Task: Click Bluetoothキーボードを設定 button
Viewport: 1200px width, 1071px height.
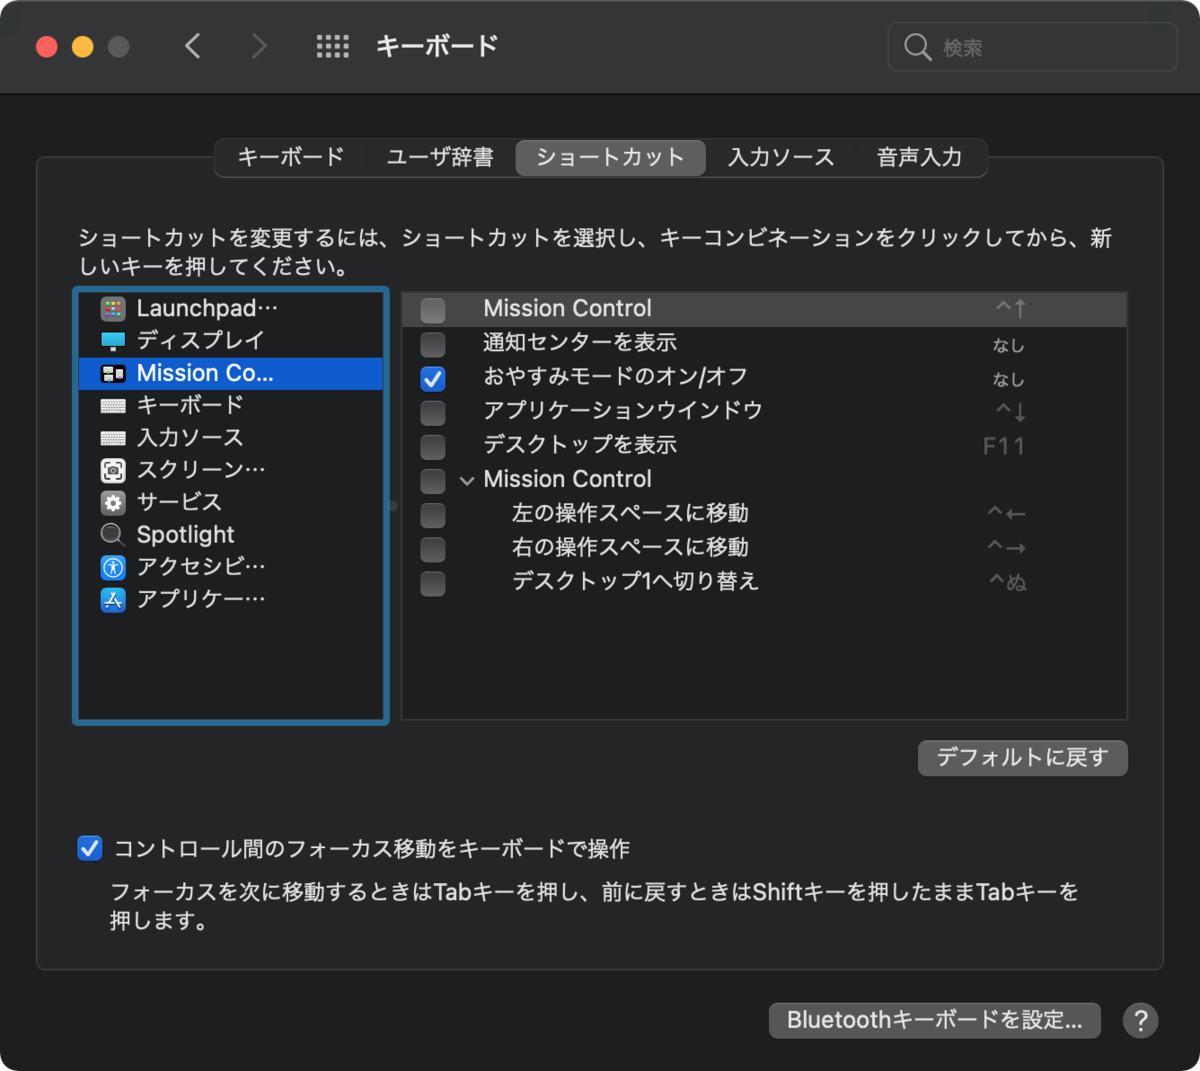Action: point(933,1020)
